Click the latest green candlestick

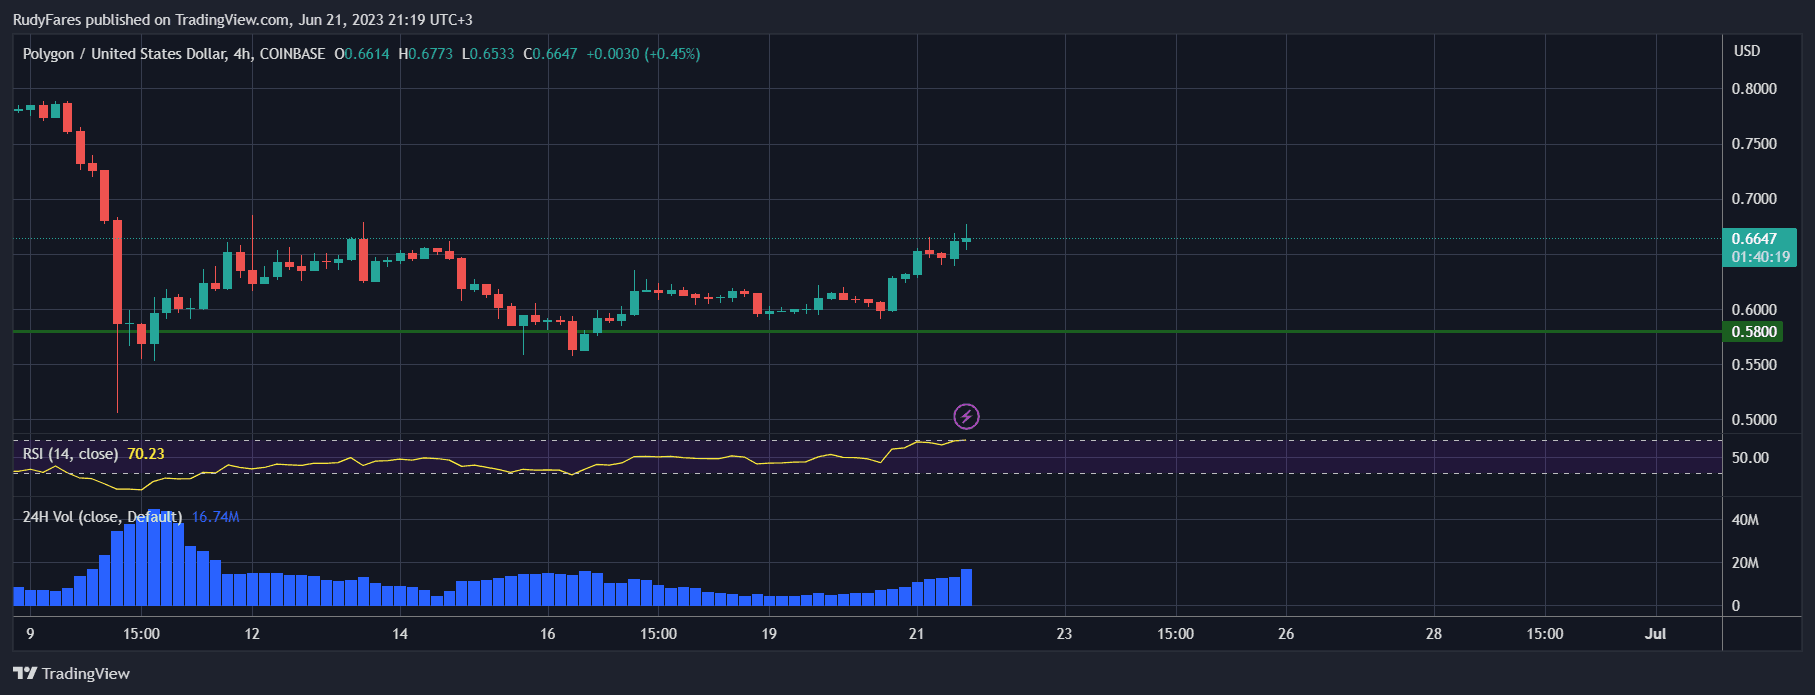(966, 239)
